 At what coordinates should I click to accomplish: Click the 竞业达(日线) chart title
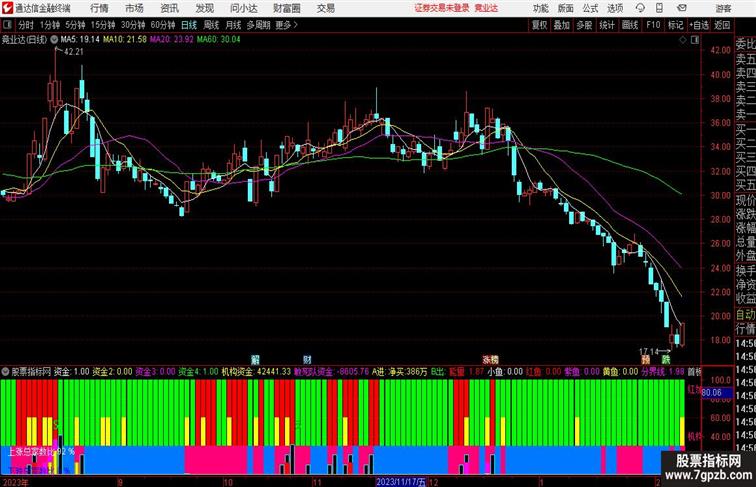[25, 40]
